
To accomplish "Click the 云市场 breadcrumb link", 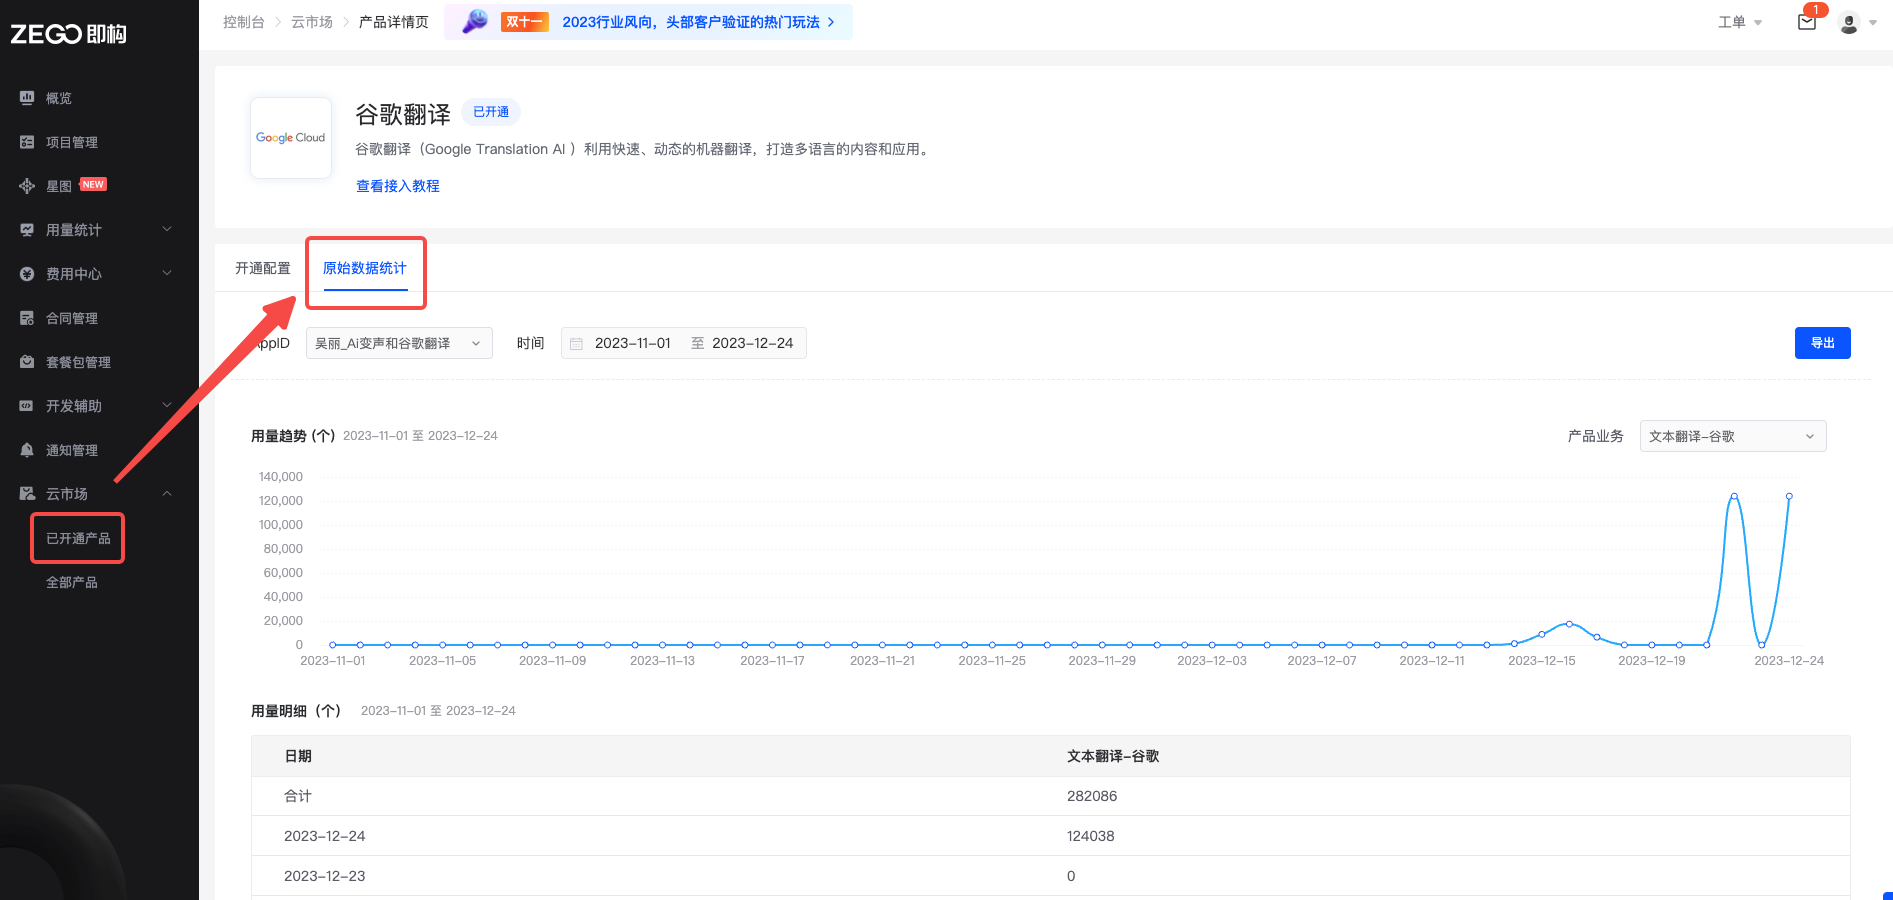I will (x=312, y=22).
